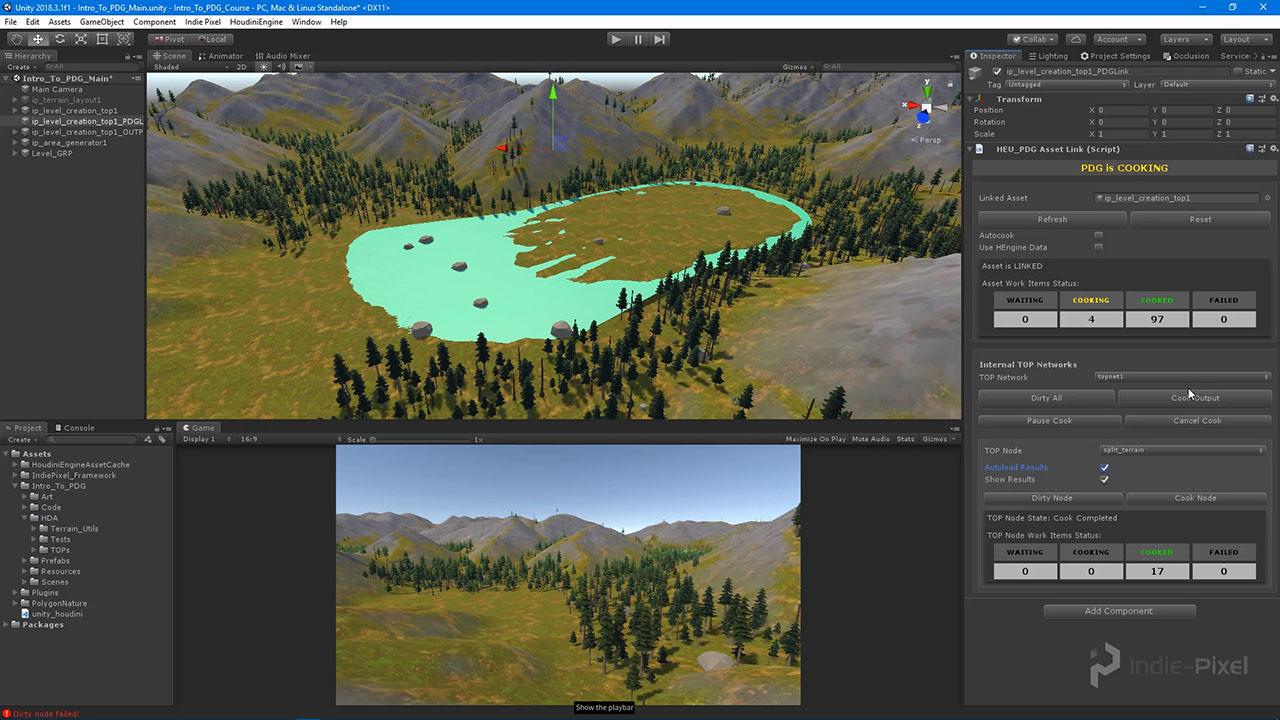
Task: Enable Use HEngine Data checkbox
Action: [1098, 247]
